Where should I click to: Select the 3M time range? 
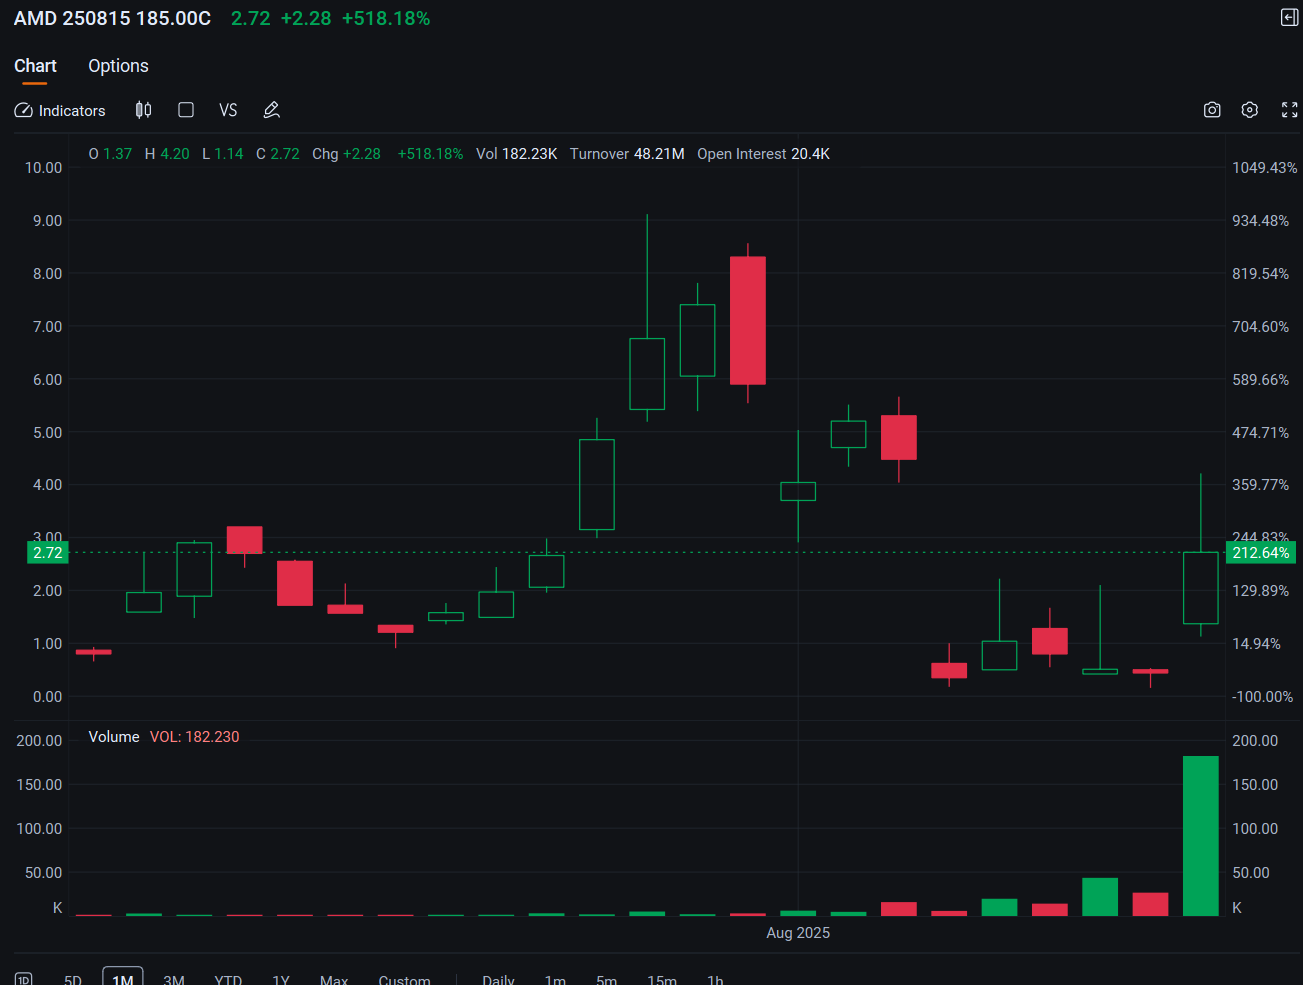pyautogui.click(x=174, y=979)
